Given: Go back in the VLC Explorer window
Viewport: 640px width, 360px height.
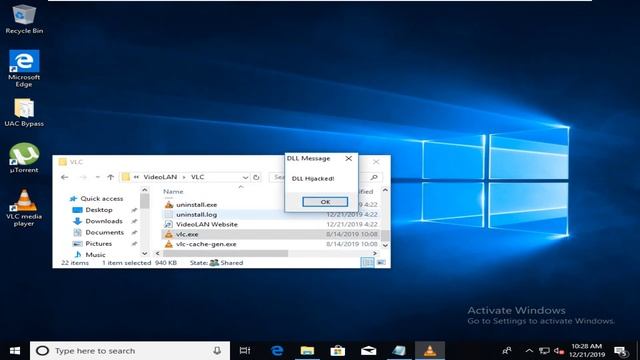Looking at the screenshot, I should pos(64,177).
